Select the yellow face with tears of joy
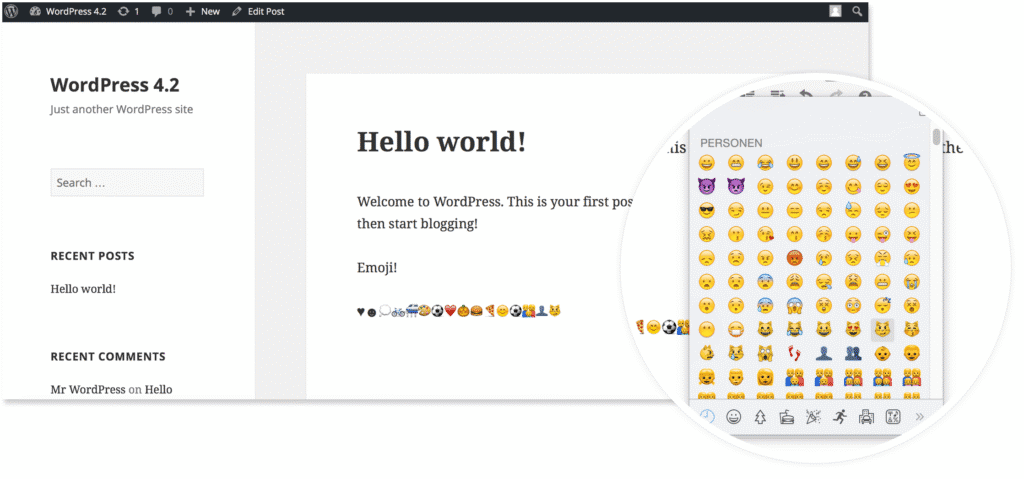The image size is (1024, 479). [x=765, y=163]
